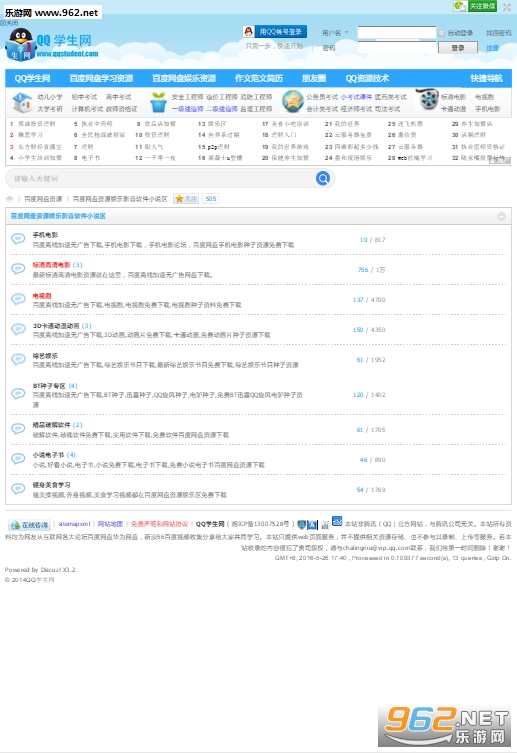This screenshot has height=753, width=517.
Task: Click the 找回密码 recover password link
Action: 499,33
